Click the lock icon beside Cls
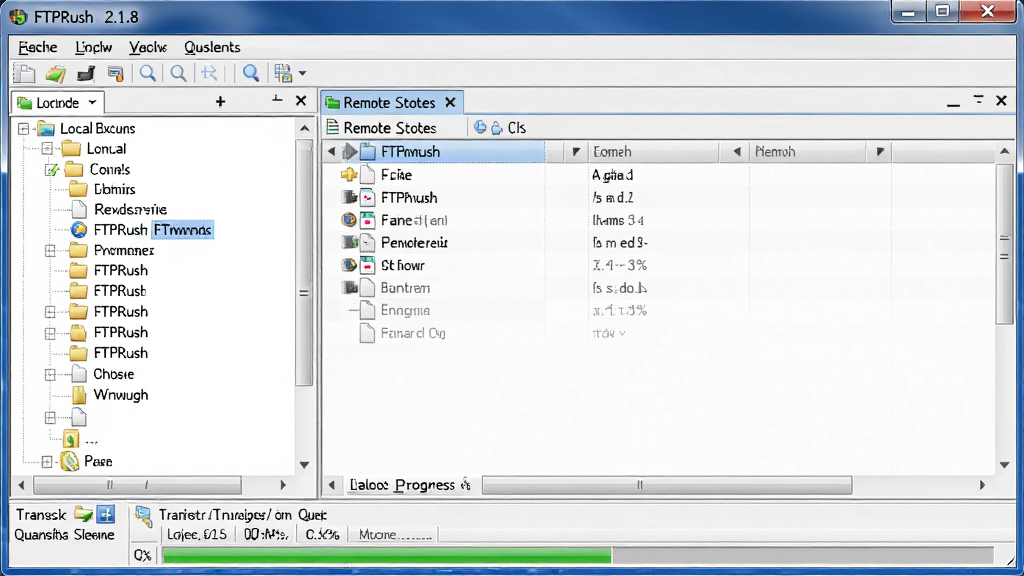The width and height of the screenshot is (1024, 576). [497, 128]
